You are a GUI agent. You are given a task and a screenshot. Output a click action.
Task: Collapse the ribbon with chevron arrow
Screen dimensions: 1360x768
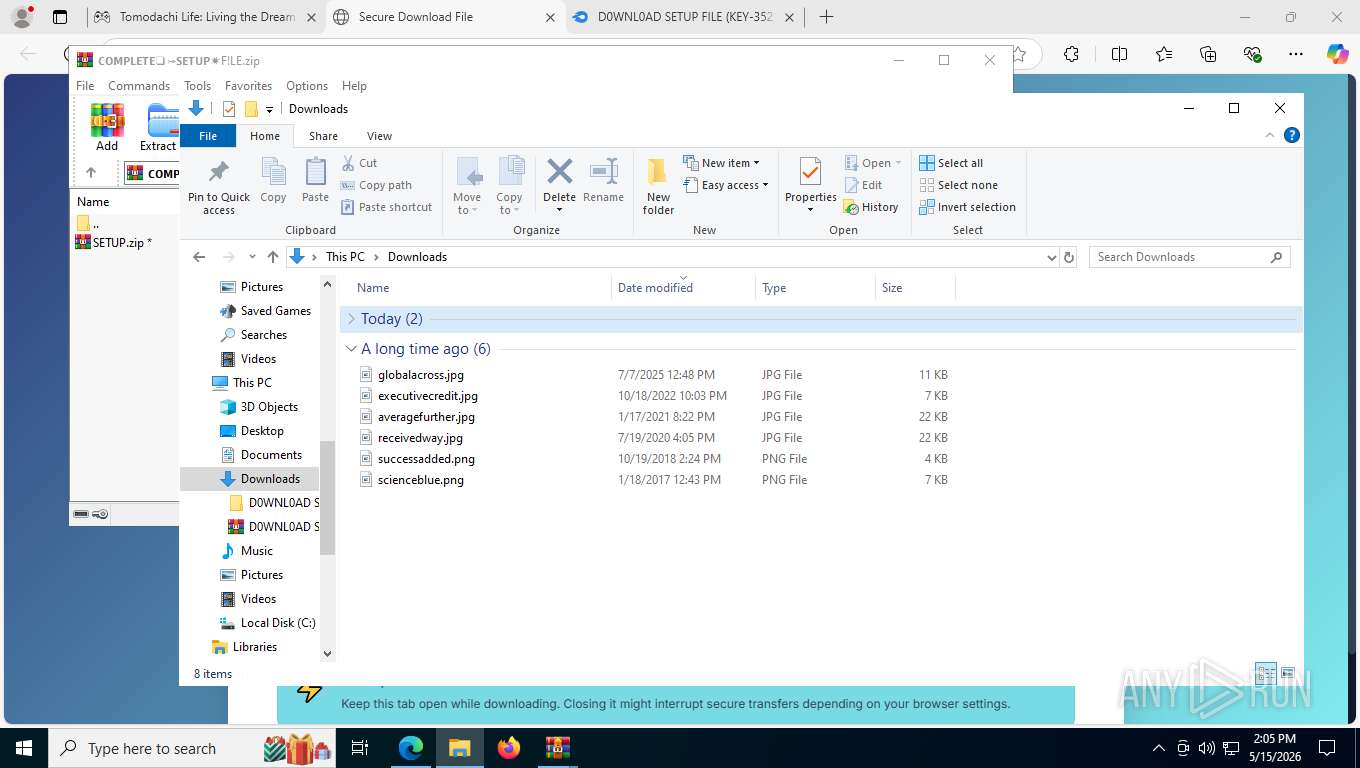1270,136
